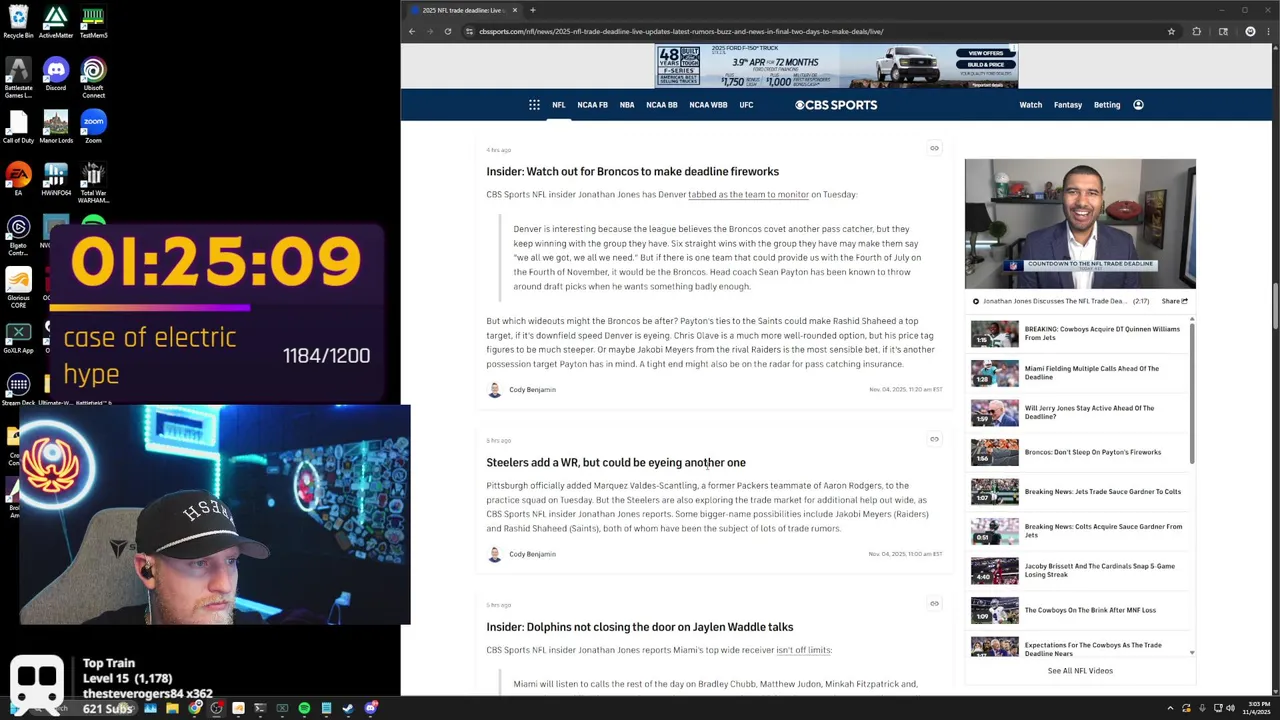This screenshot has height=720, width=1280.
Task: Open the Zoom desktop shortcut
Action: point(93,127)
